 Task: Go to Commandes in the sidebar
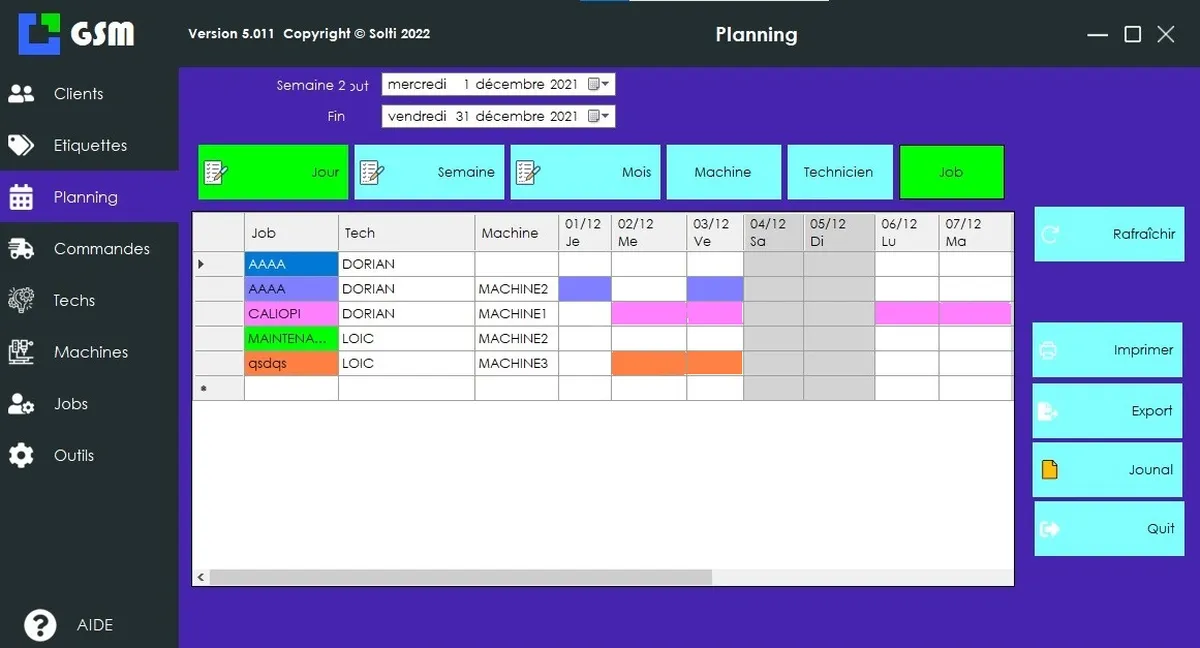89,249
